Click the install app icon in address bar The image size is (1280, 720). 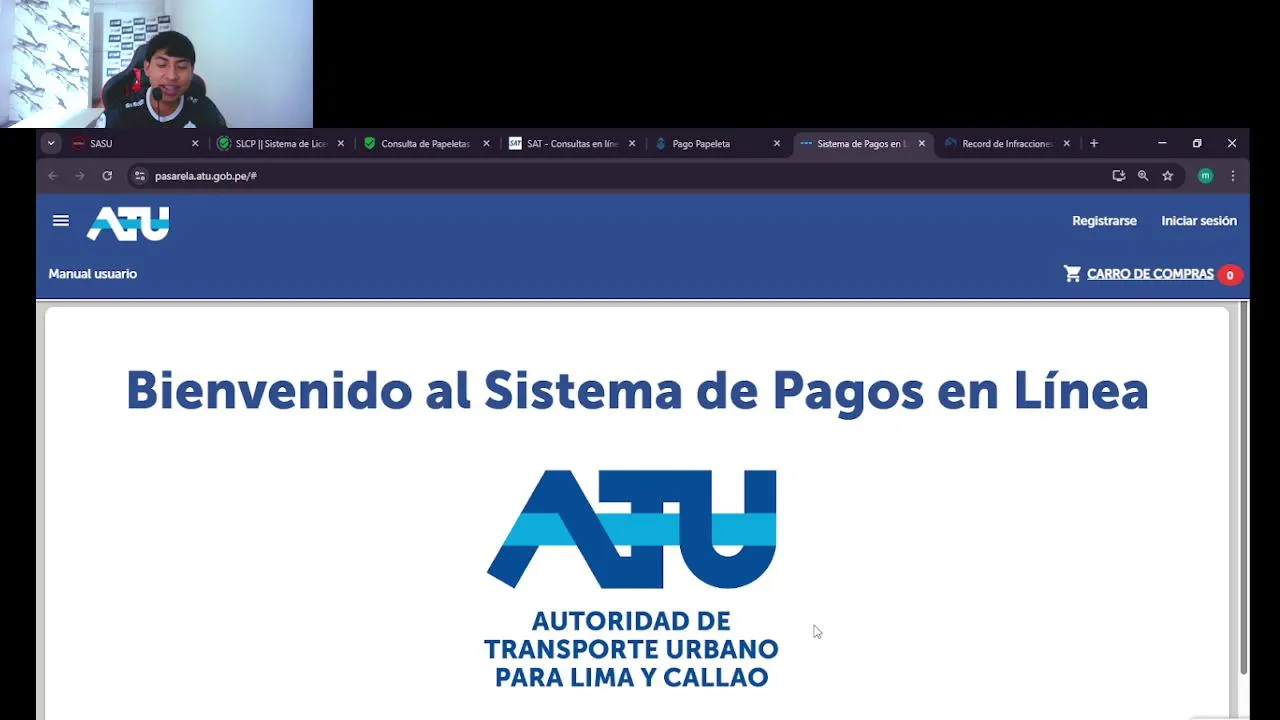pos(1119,176)
